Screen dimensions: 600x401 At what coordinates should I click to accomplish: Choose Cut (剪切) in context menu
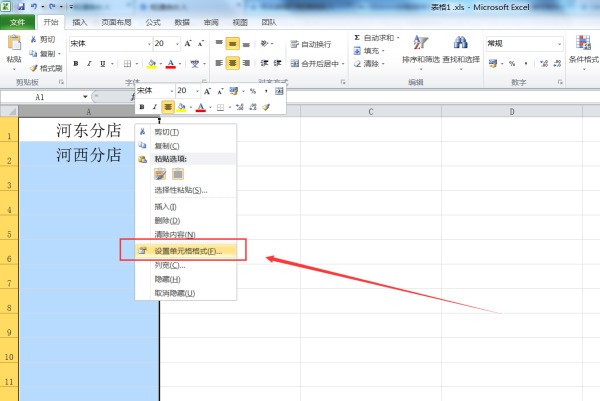[x=186, y=132]
